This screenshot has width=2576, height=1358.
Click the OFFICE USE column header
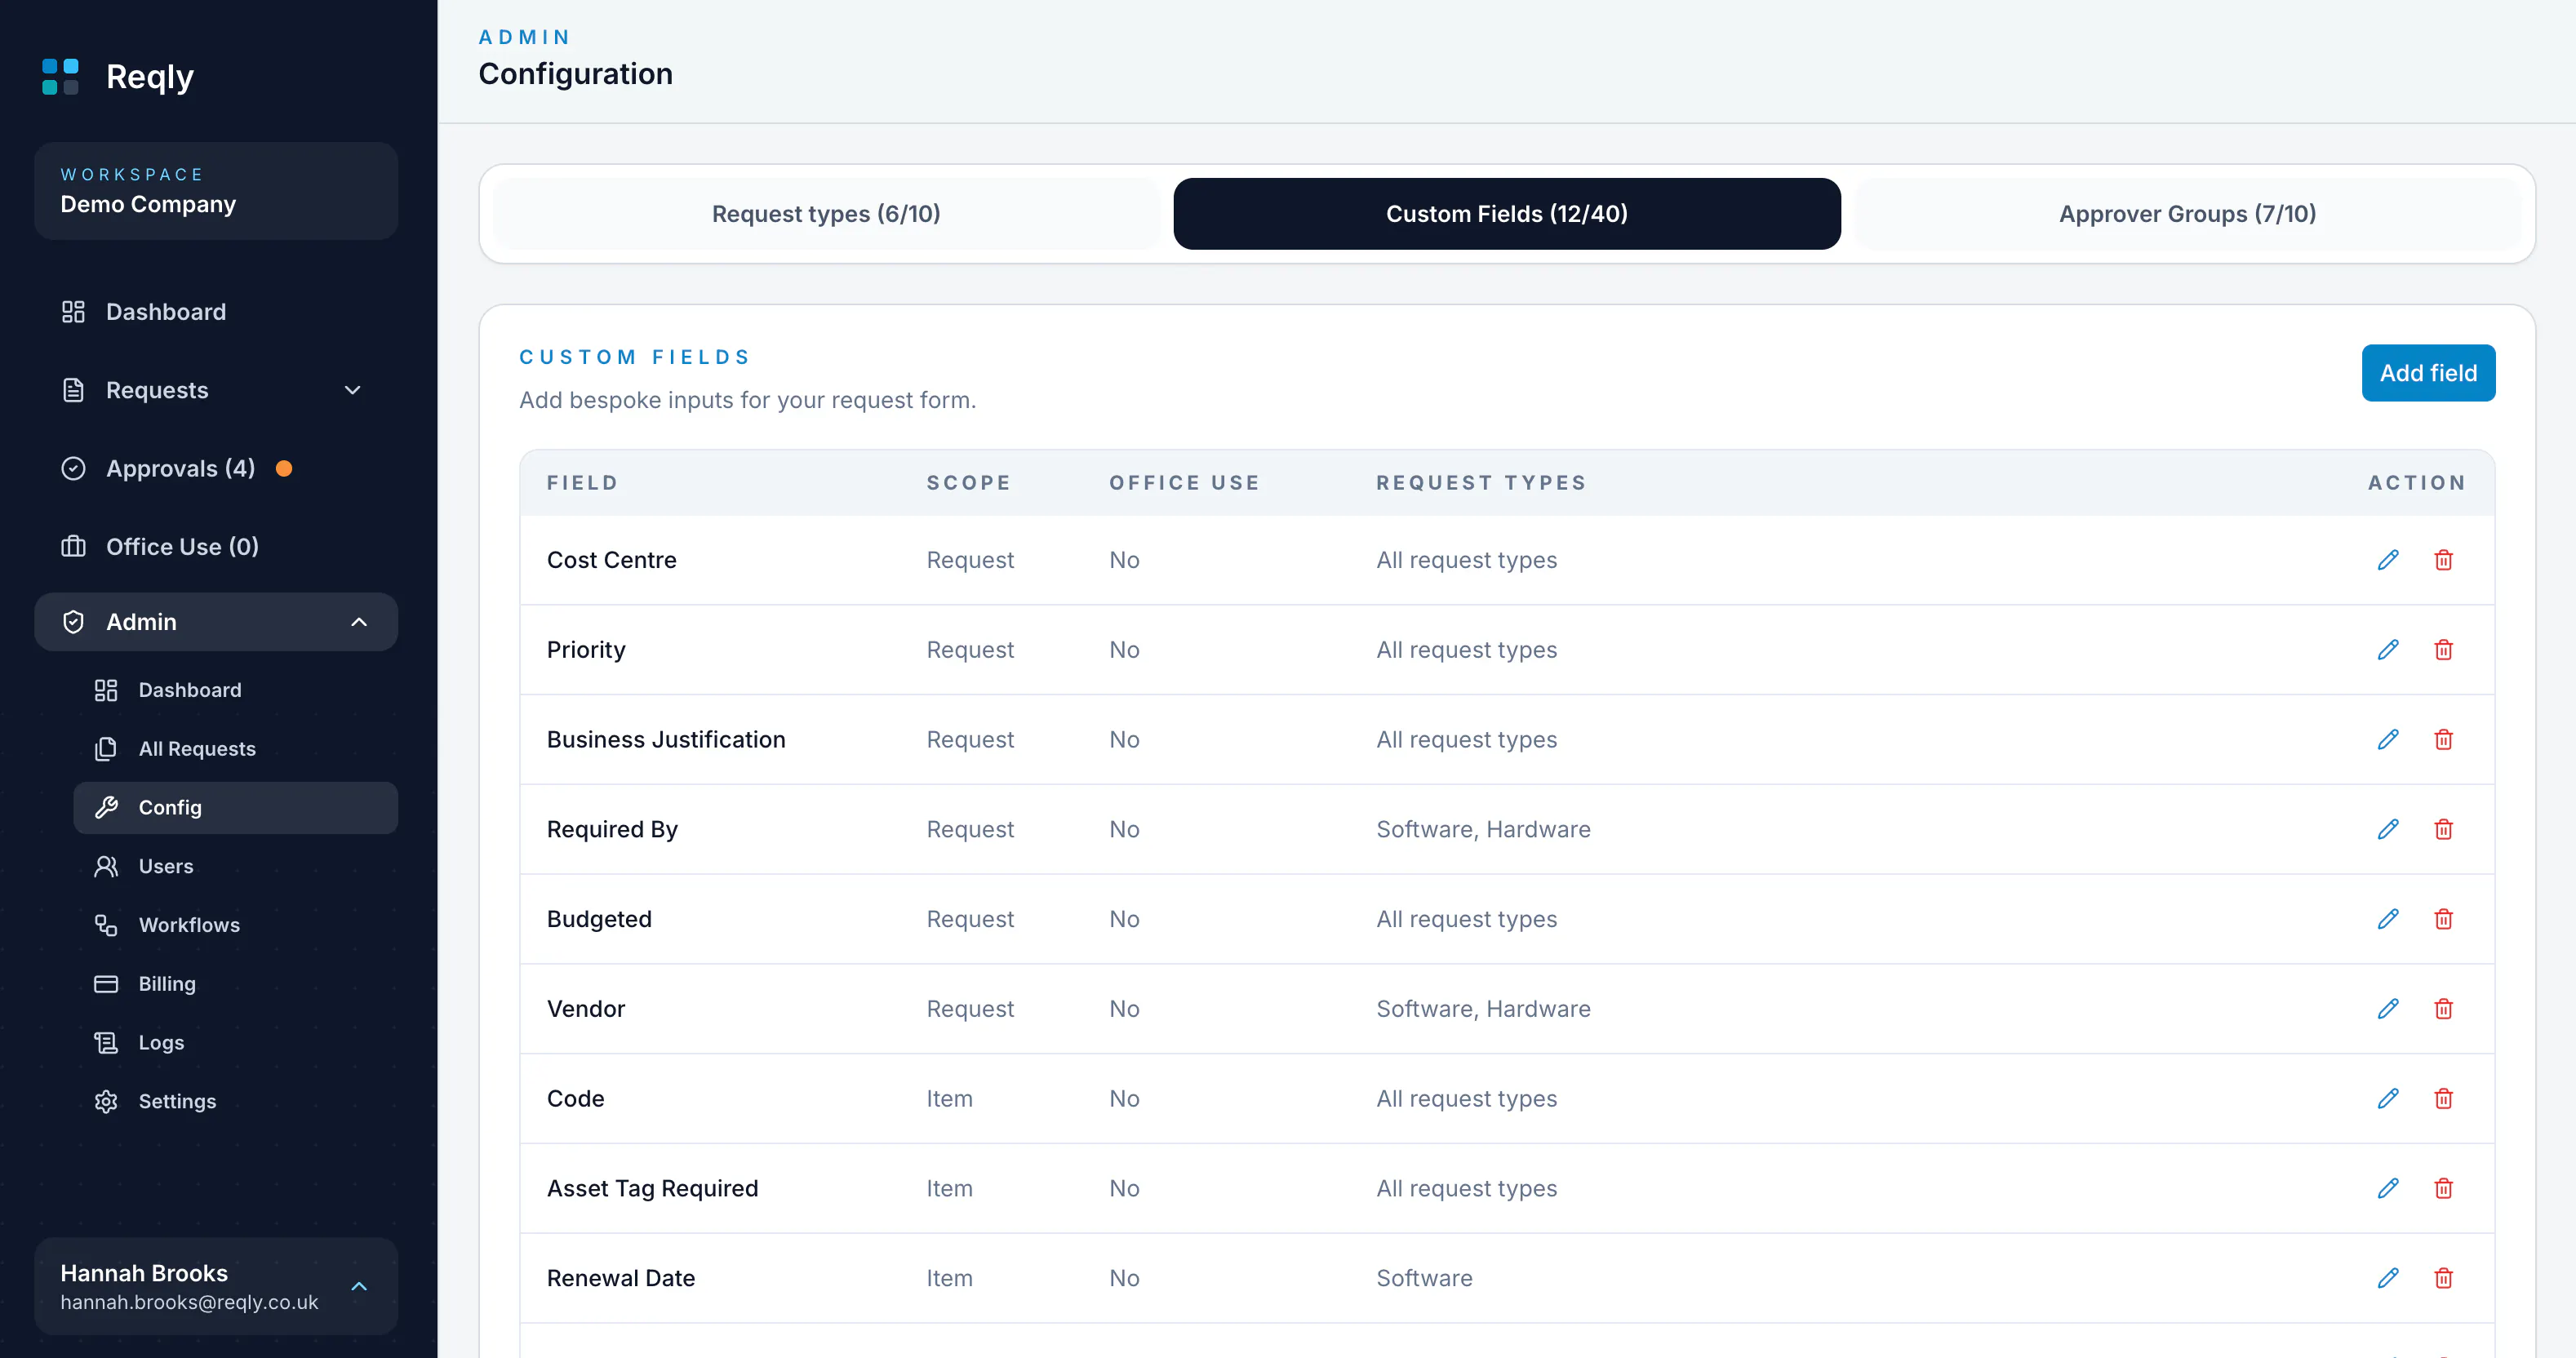coord(1185,483)
